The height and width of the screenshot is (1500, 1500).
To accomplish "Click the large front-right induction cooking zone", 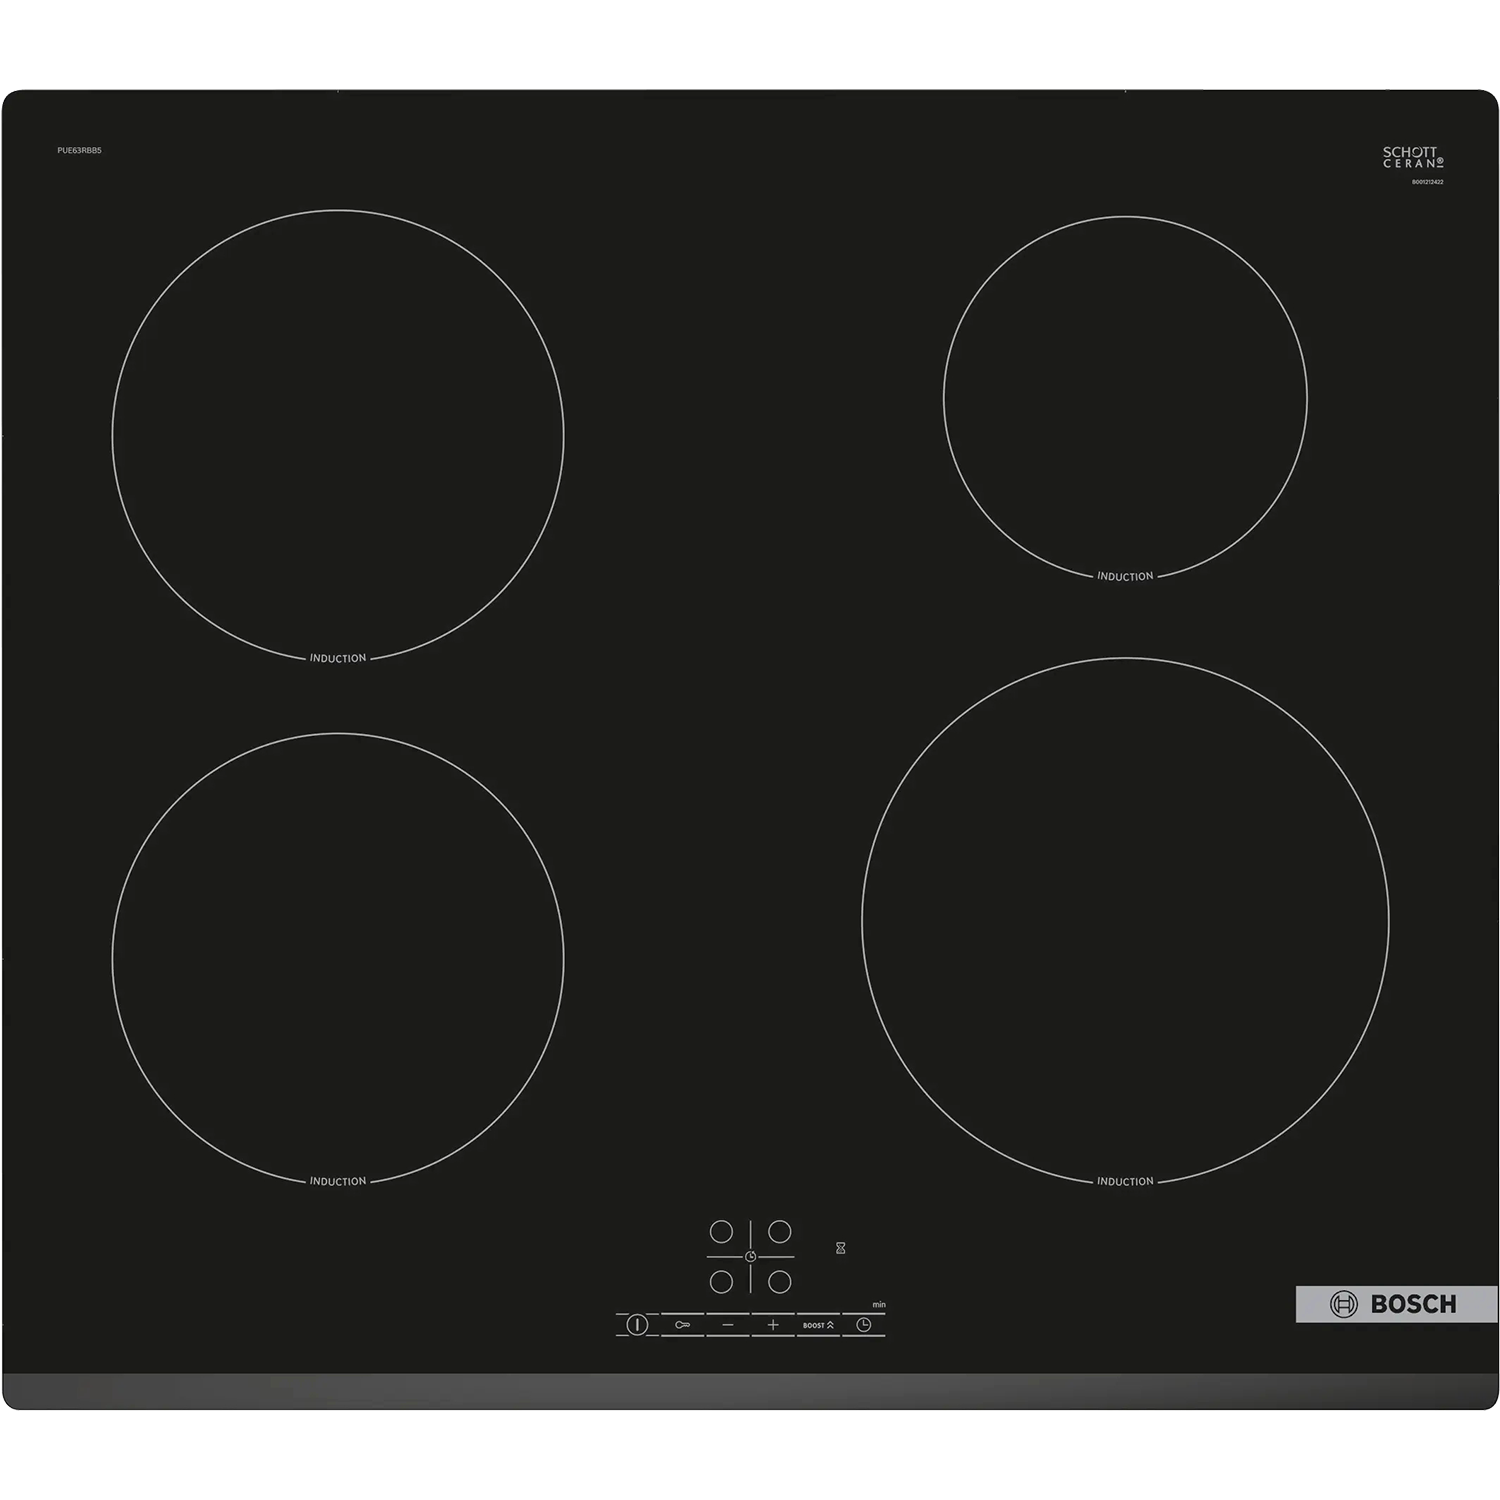I will pos(1125,920).
